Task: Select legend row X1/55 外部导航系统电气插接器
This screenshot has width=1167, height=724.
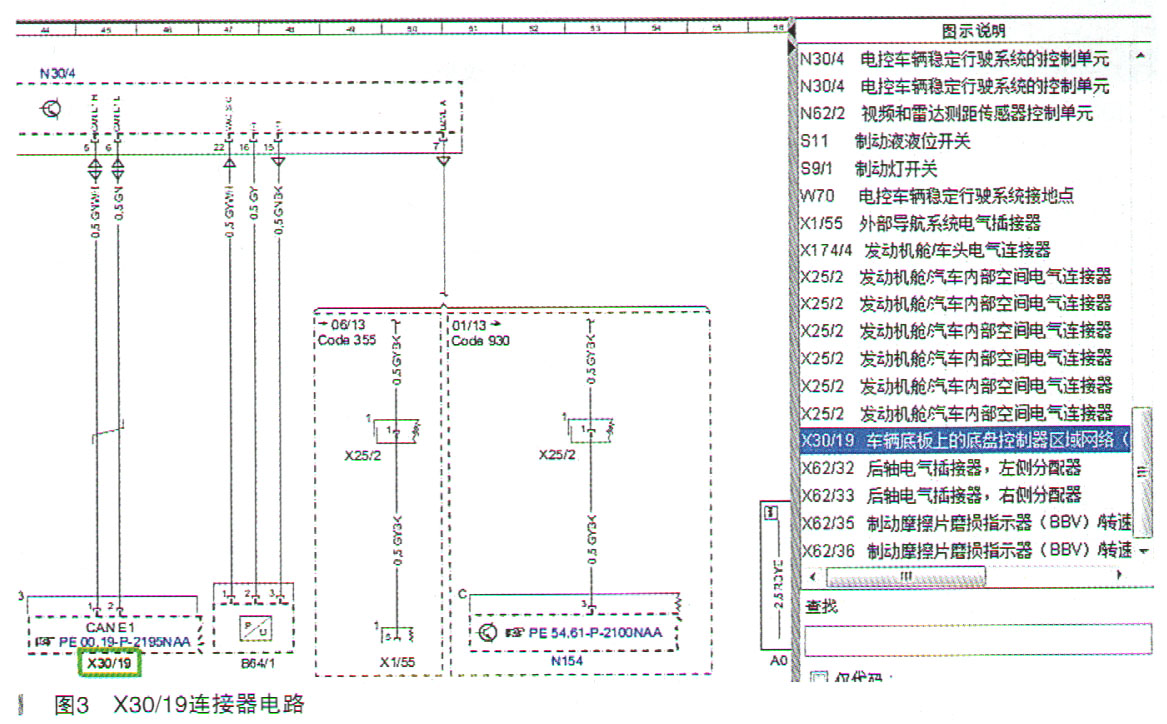Action: click(964, 222)
